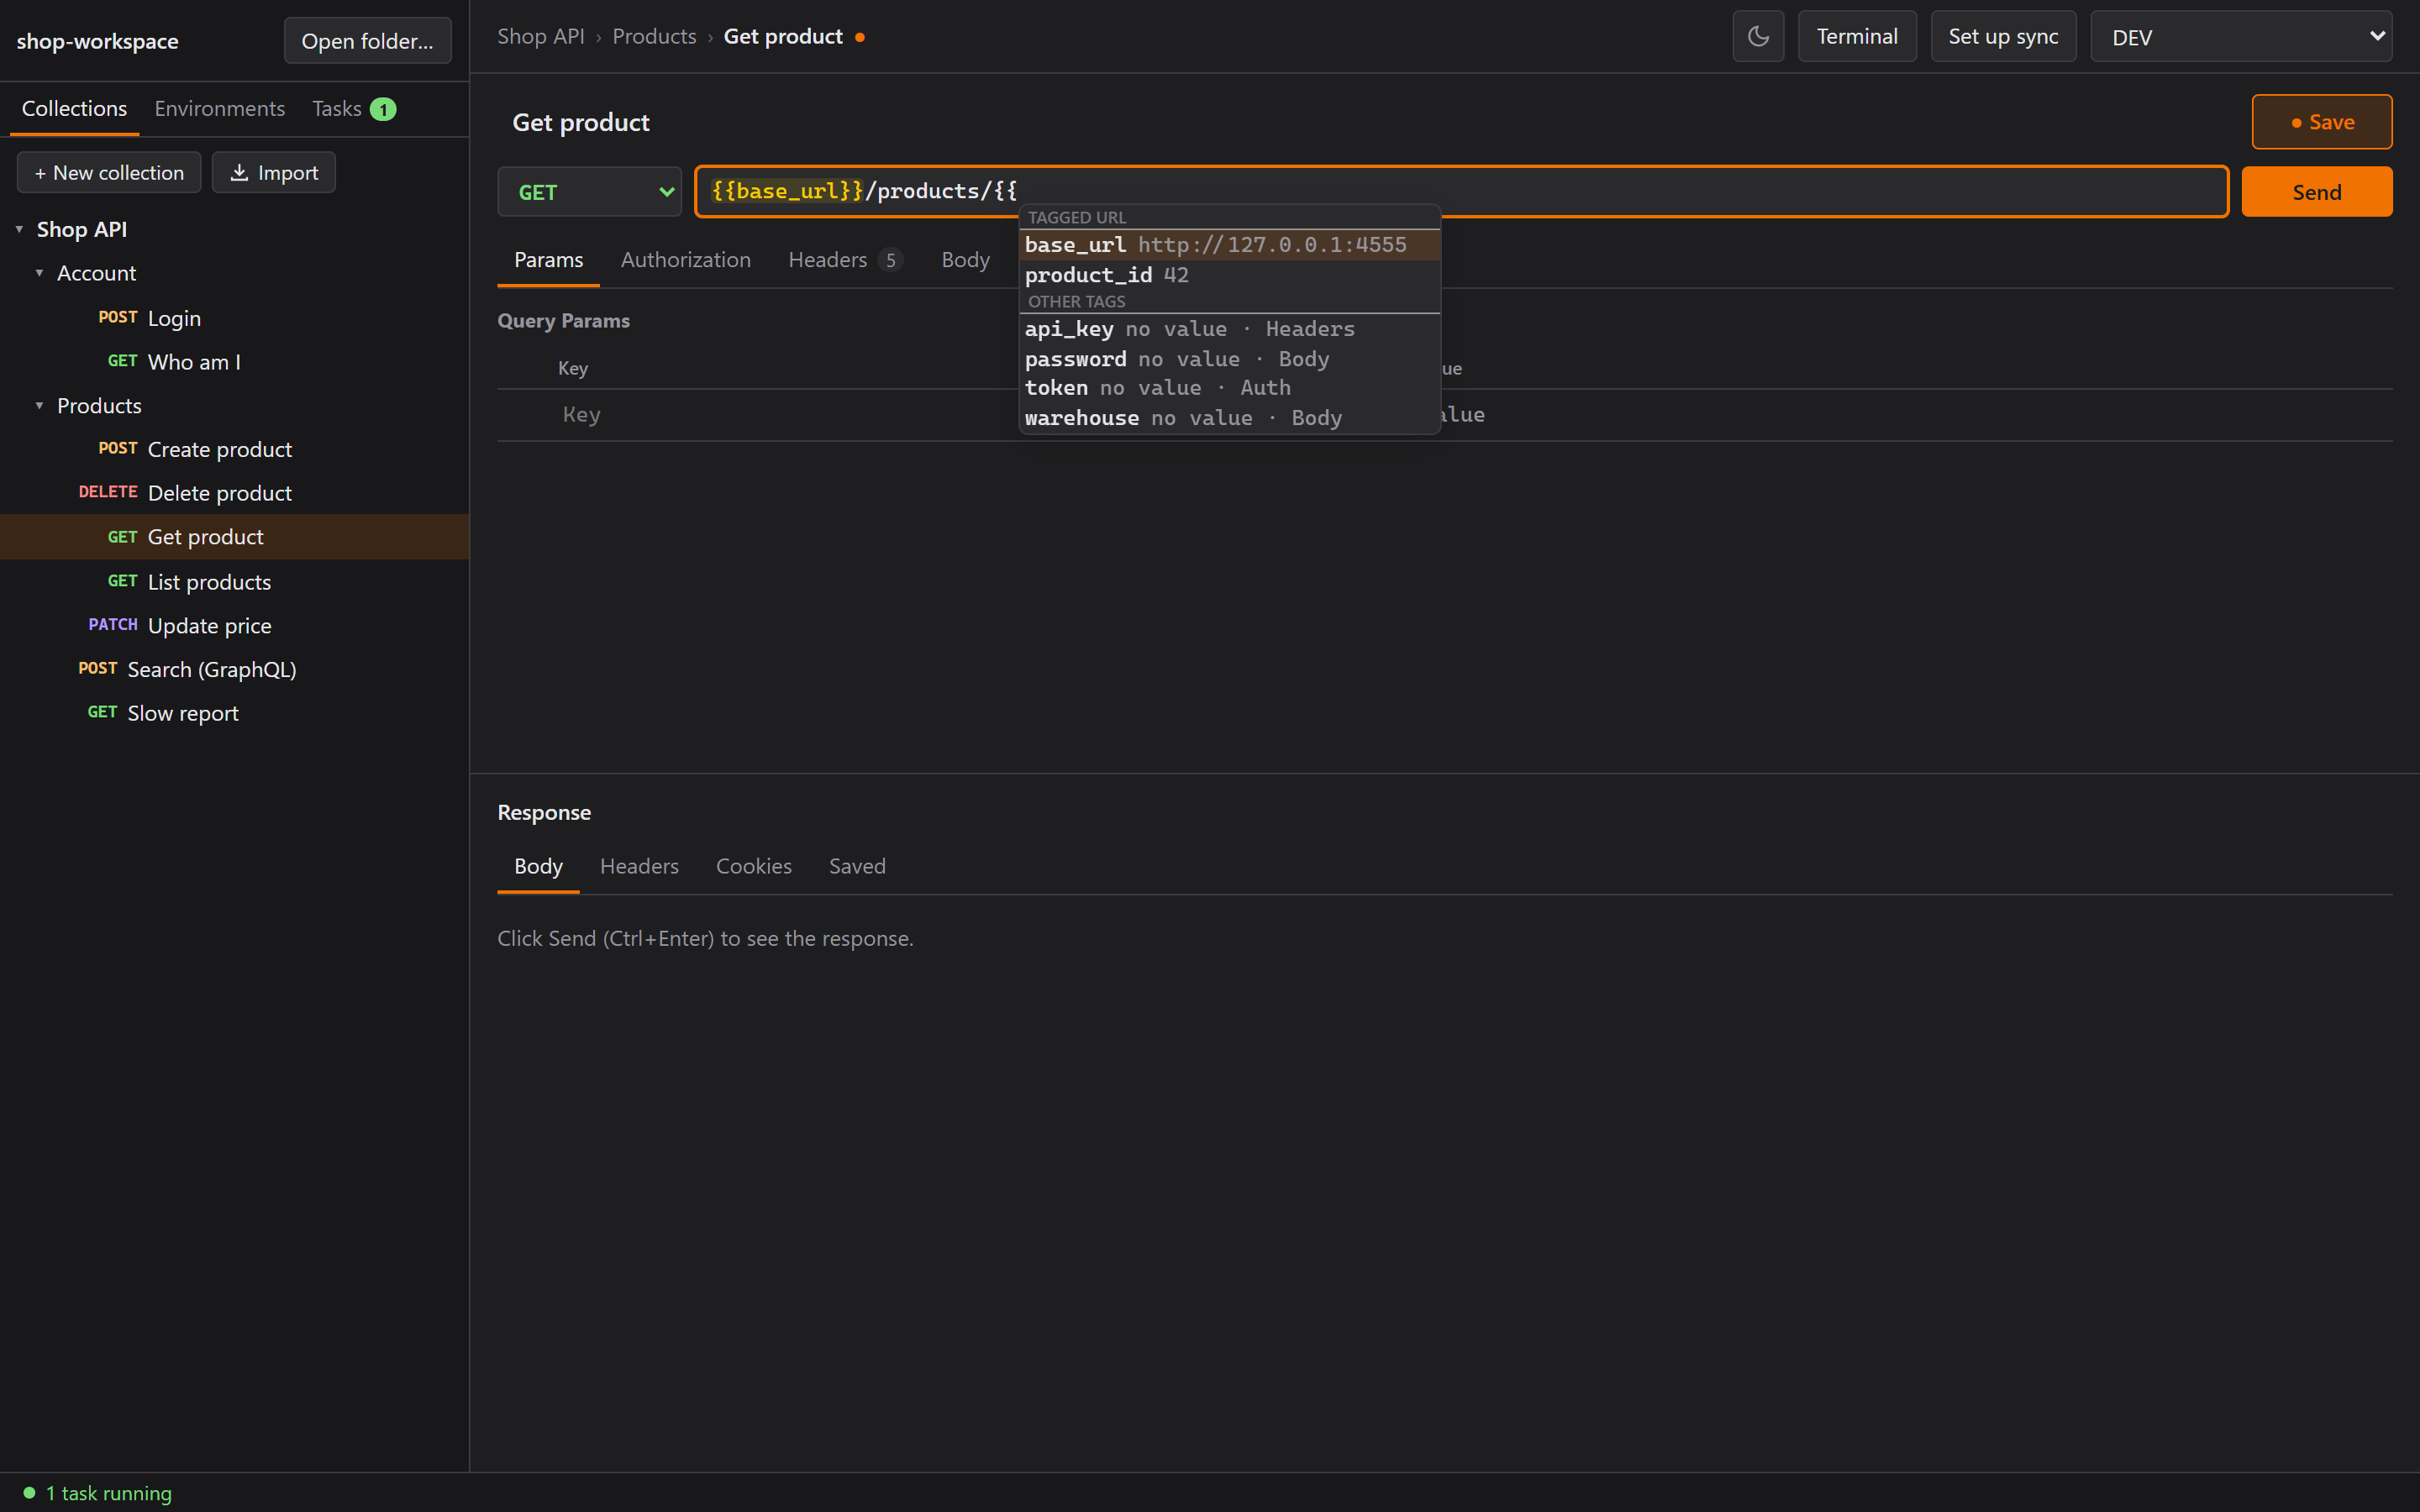Viewport: 2420px width, 1512px height.
Task: Click Open folder button
Action: click(367, 41)
